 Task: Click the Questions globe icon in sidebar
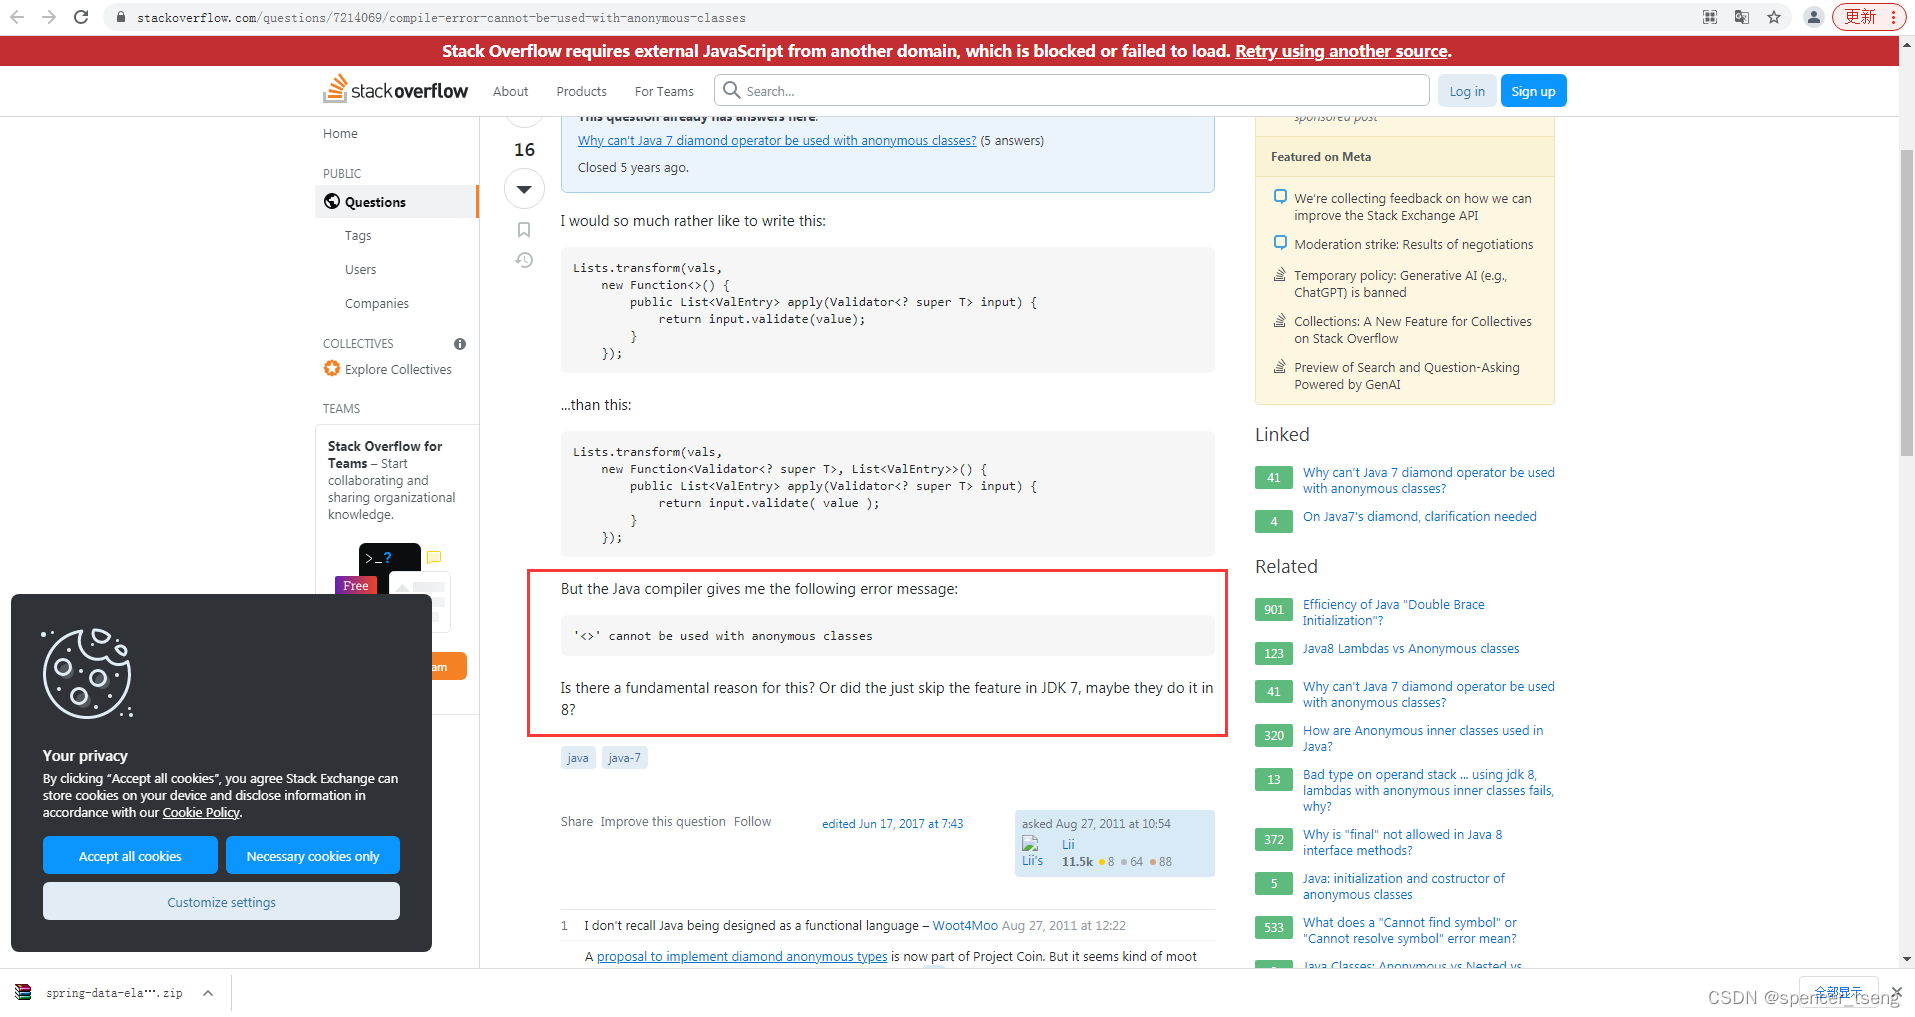(331, 201)
